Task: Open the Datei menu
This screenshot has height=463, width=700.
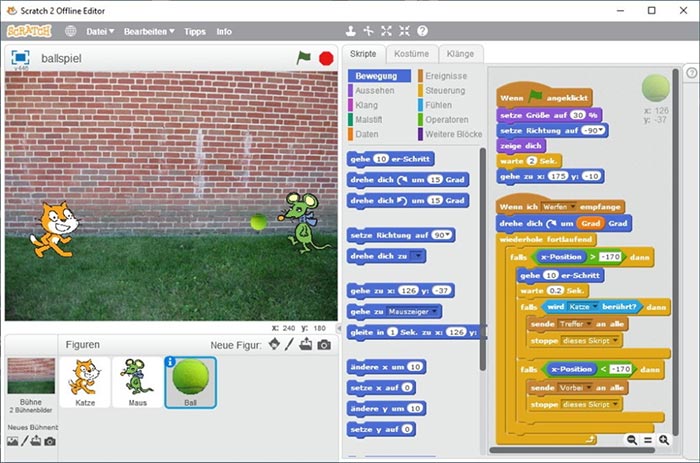Action: click(100, 32)
